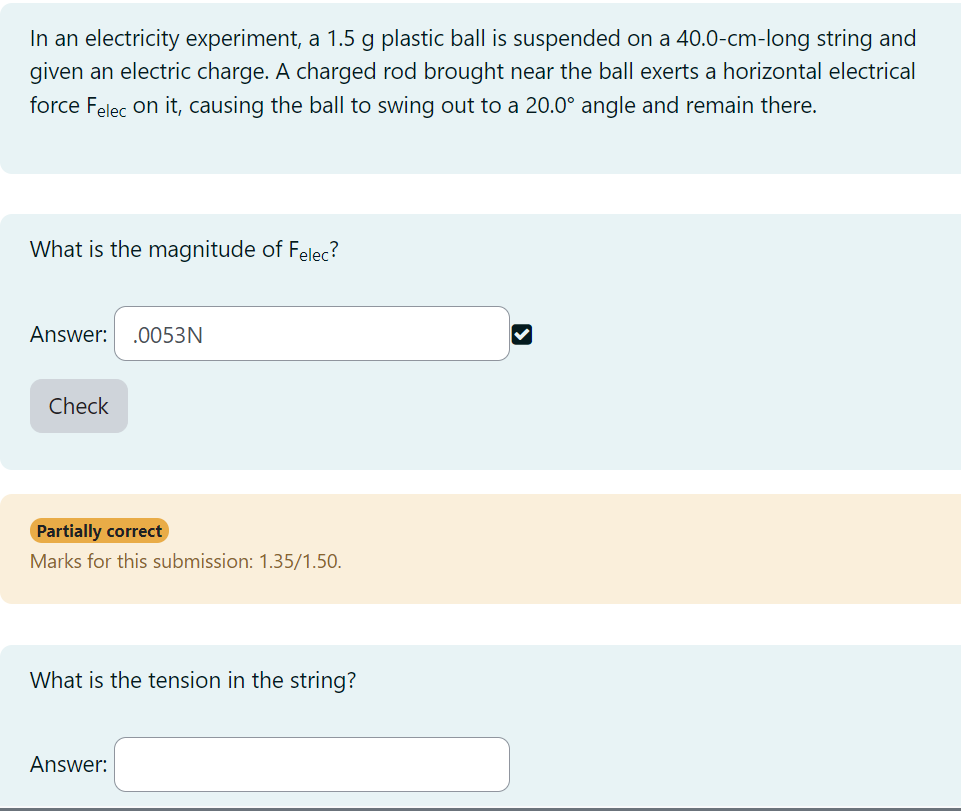Click the experiment description paragraph

[x=470, y=70]
